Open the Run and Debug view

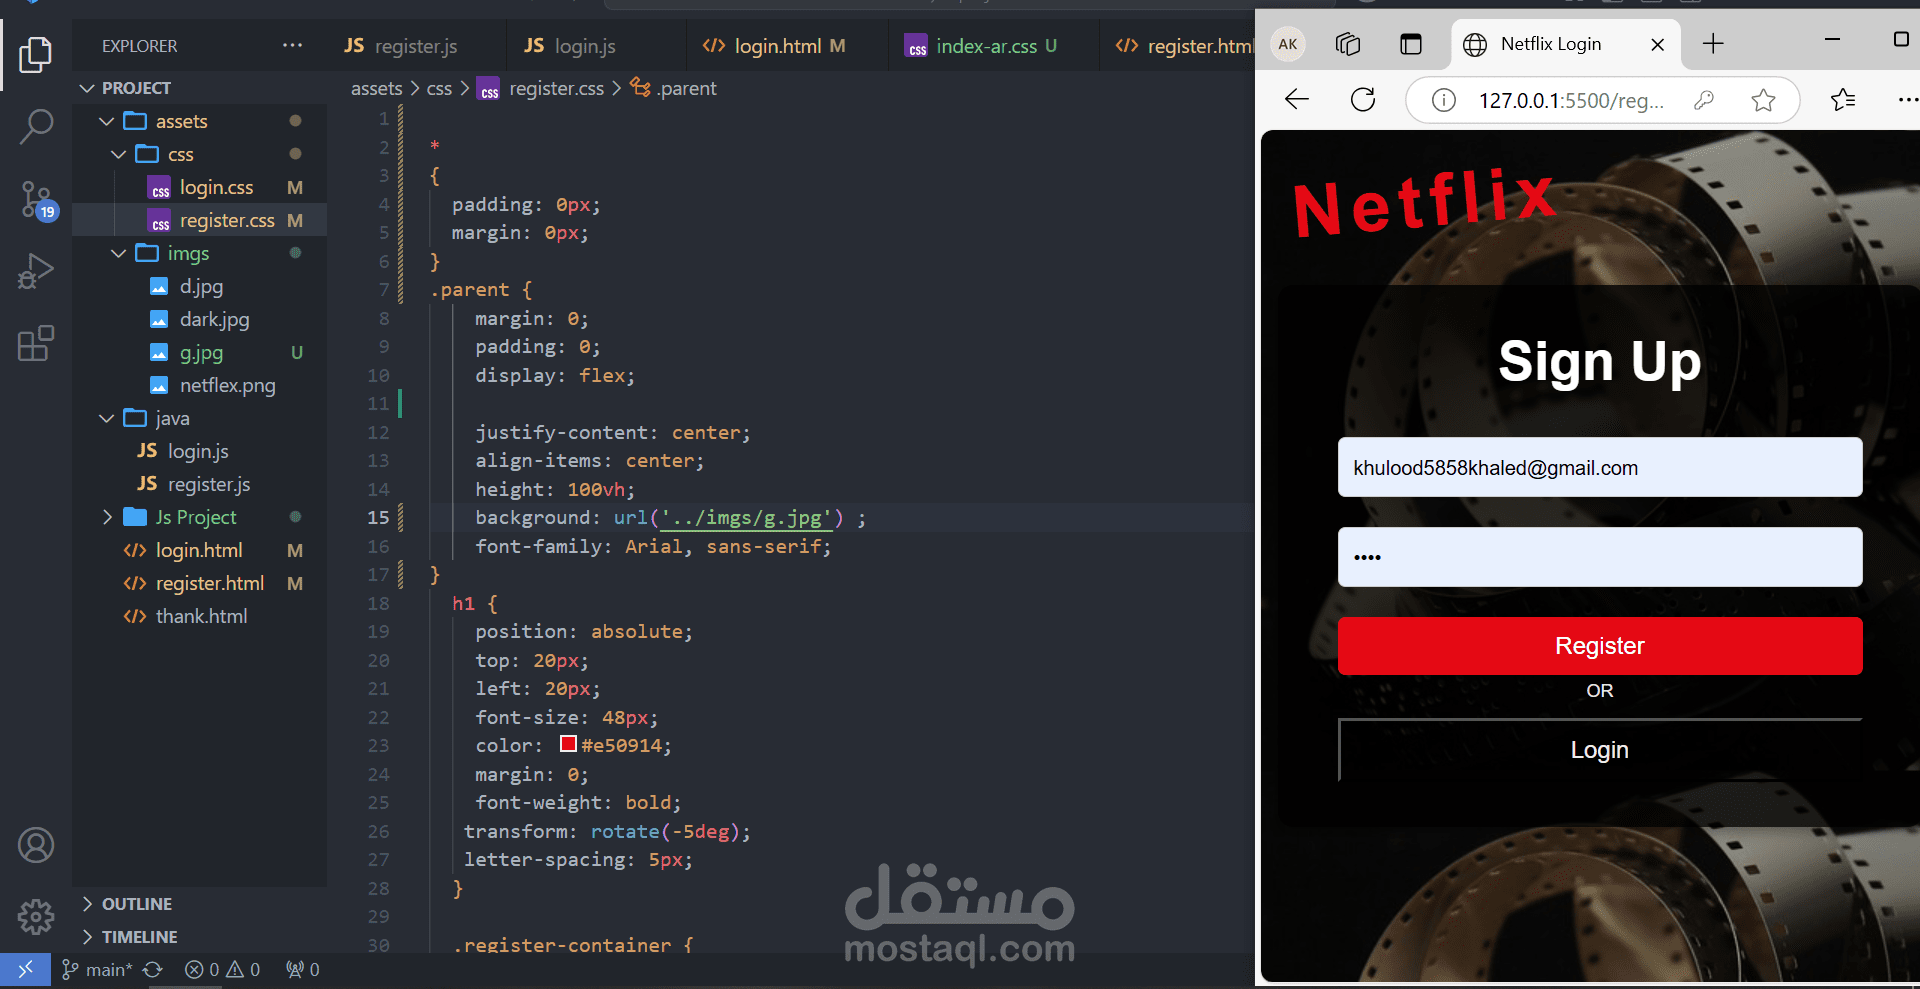pyautogui.click(x=36, y=272)
